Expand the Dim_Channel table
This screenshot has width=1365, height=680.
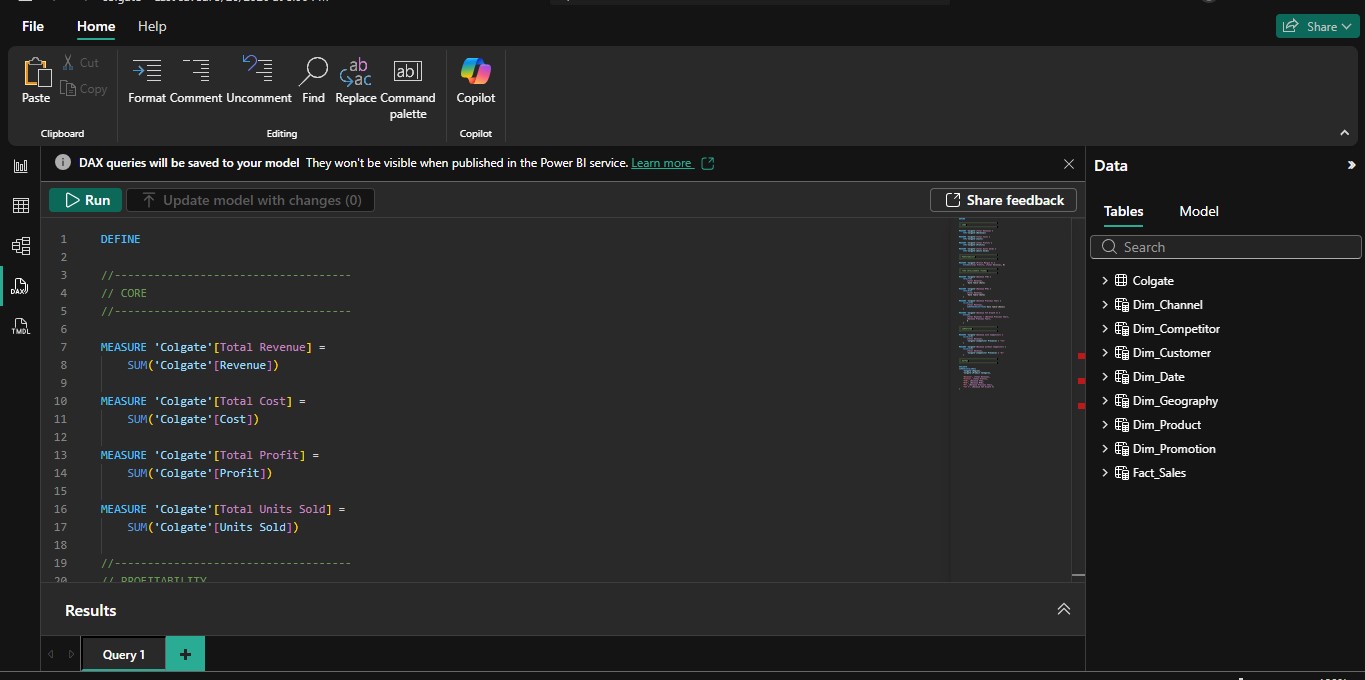tap(1105, 305)
